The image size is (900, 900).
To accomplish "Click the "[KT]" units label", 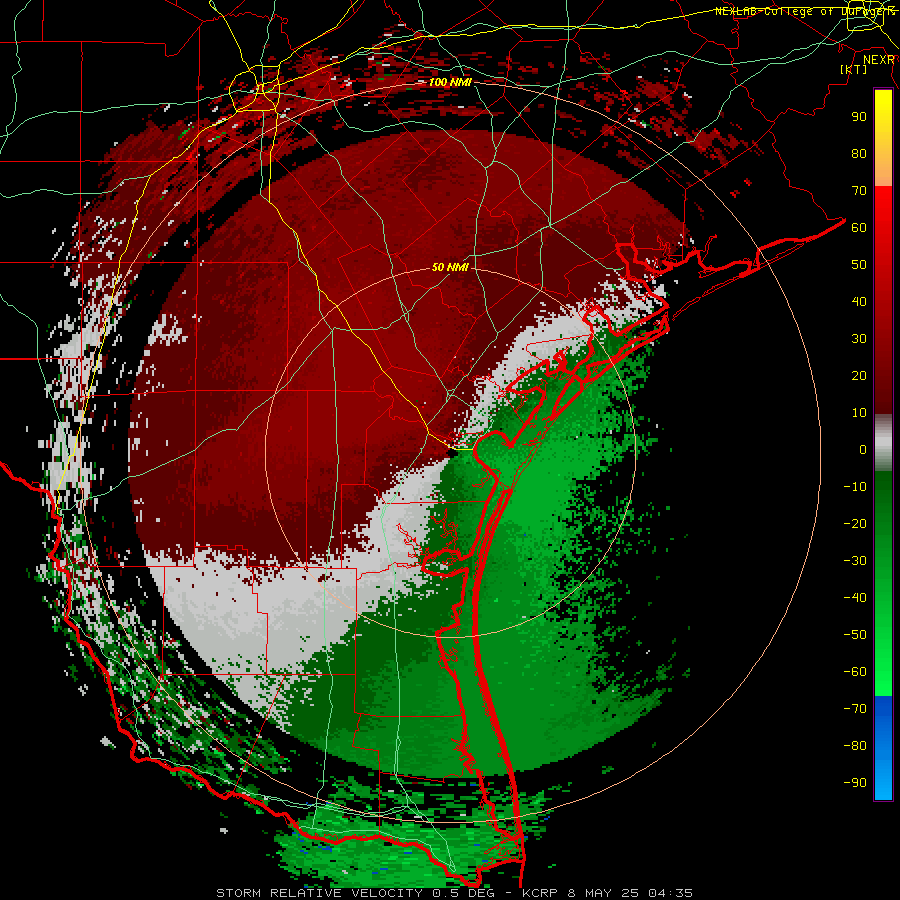I will [x=853, y=69].
